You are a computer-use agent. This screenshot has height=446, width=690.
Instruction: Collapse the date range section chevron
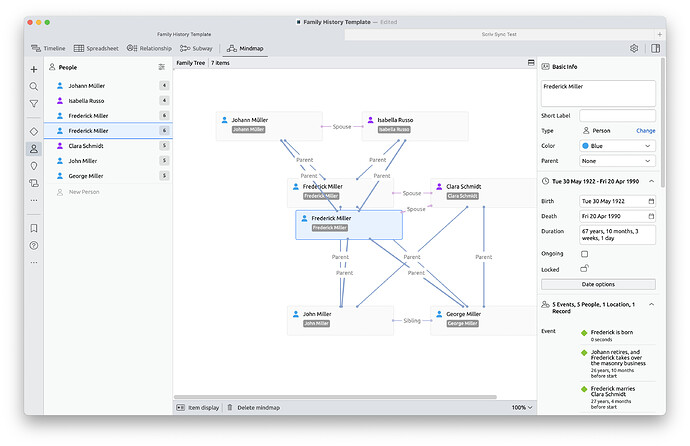651,181
